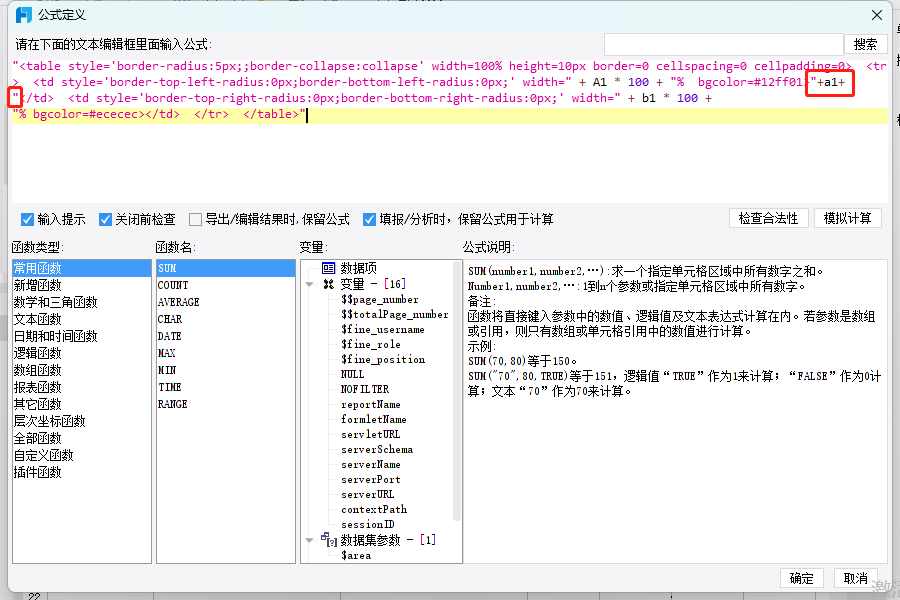The image size is (900, 600).
Task: Click the 变量 variables group icon
Action: pos(328,284)
